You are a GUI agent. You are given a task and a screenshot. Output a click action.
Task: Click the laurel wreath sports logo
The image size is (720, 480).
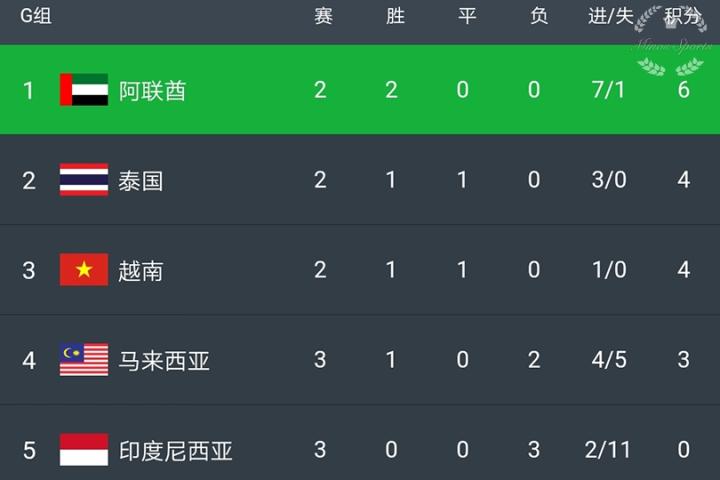pyautogui.click(x=670, y=42)
